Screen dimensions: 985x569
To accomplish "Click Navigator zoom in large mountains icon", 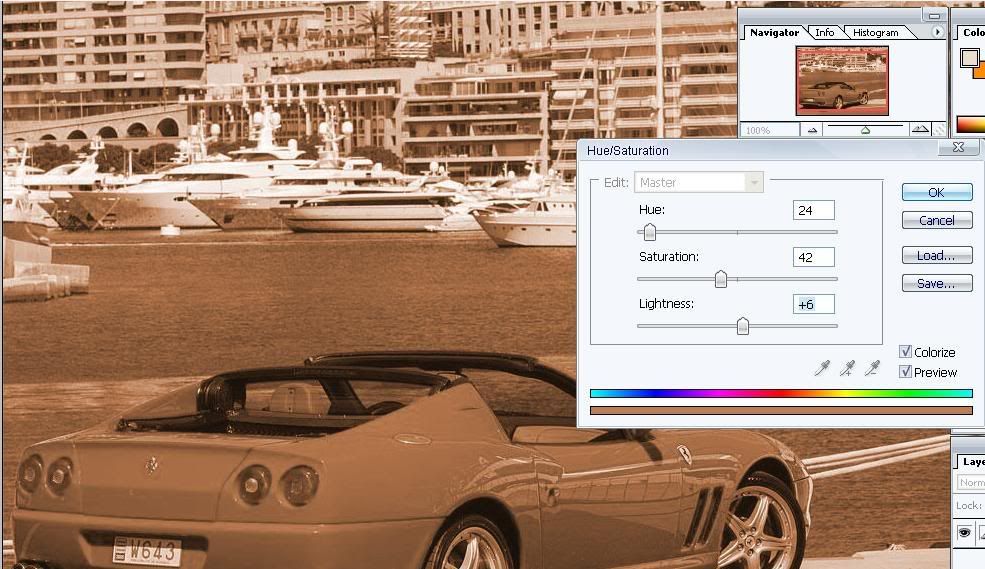I will (x=920, y=129).
